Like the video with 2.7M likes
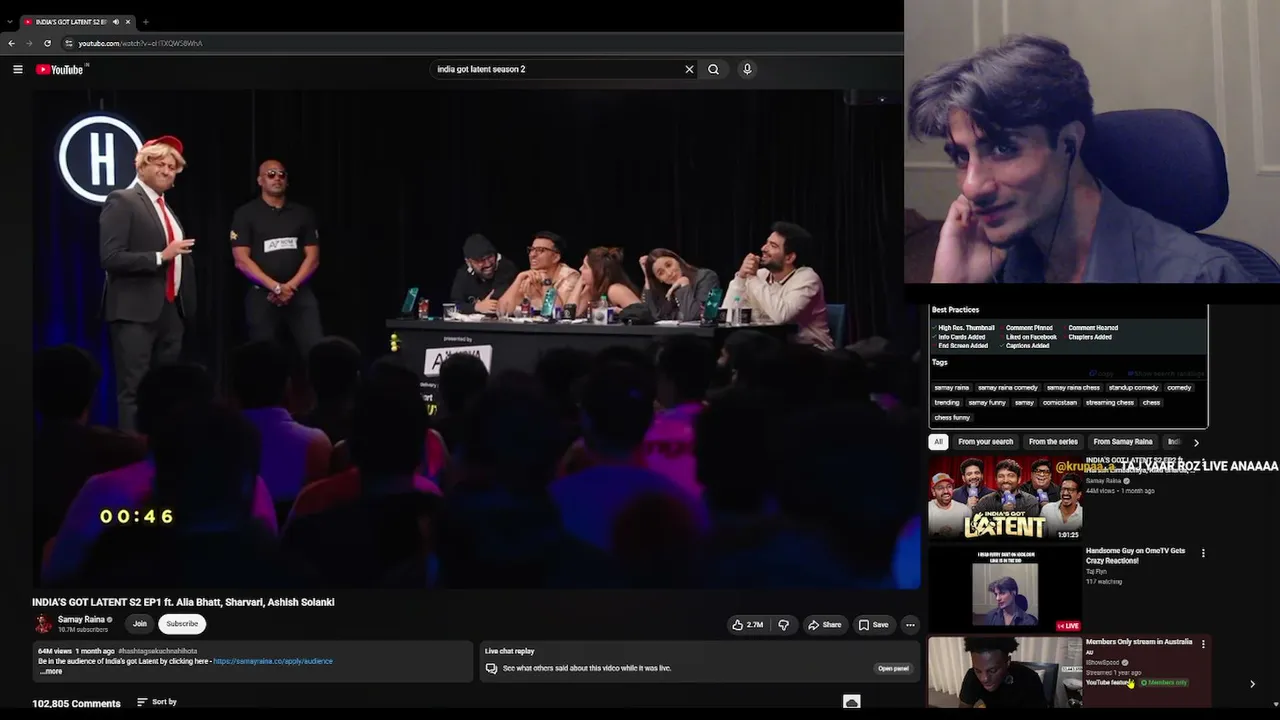1280x720 pixels. (x=747, y=625)
